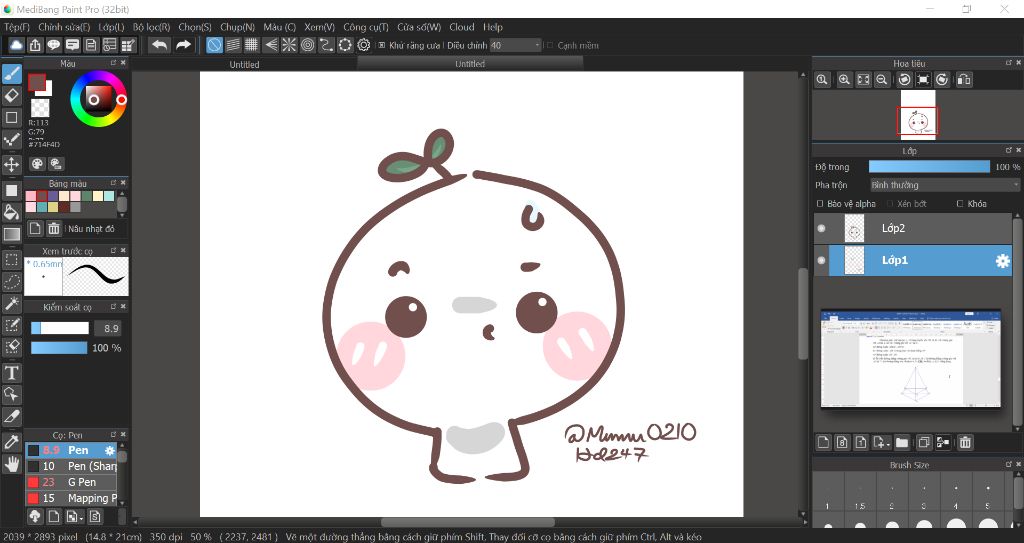Click the brush size value 8.9 field
The height and width of the screenshot is (543, 1024).
[108, 328]
